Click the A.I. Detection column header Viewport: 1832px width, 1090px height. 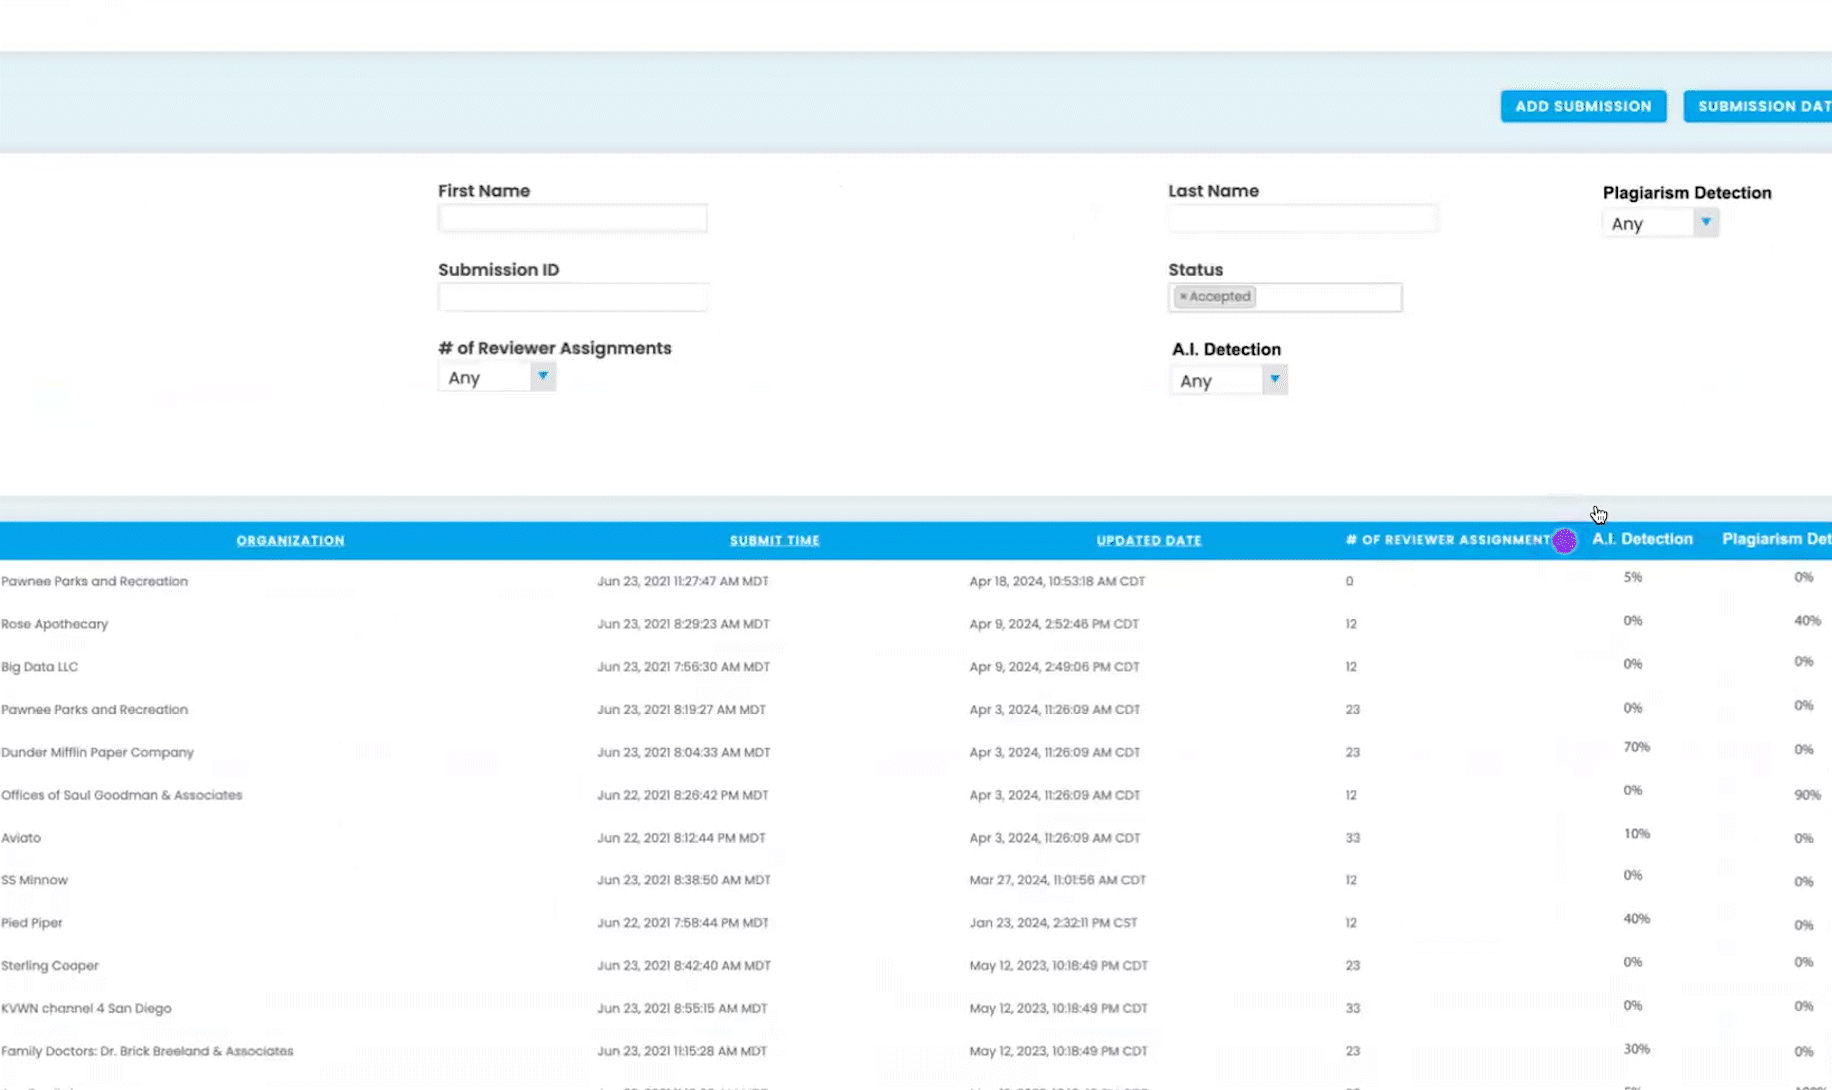pos(1642,539)
